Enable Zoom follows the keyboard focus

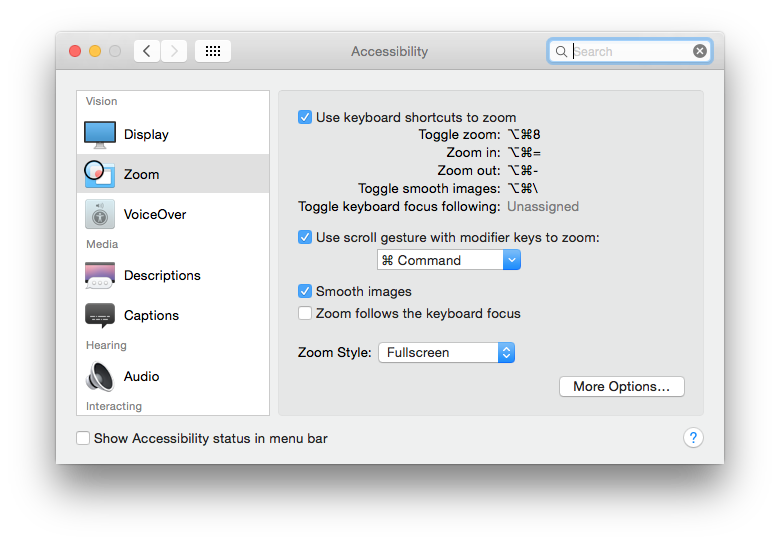(x=305, y=313)
